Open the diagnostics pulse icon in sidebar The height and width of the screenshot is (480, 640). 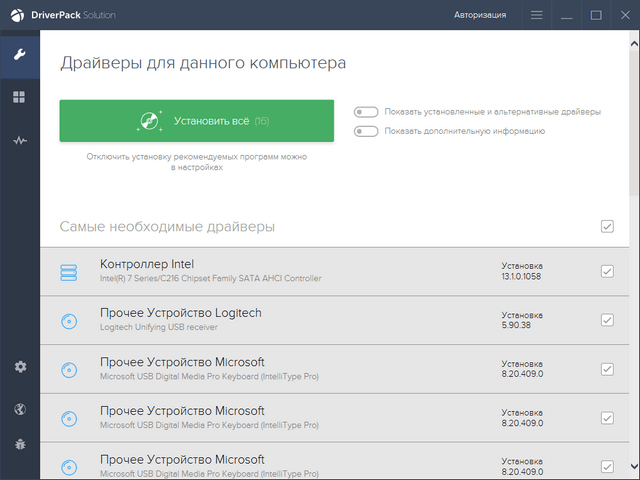(19, 141)
